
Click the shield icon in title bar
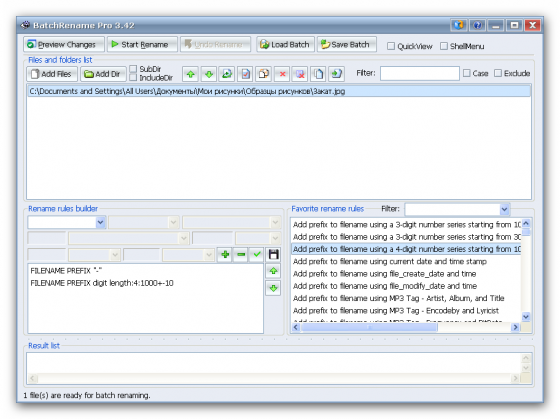tap(459, 25)
